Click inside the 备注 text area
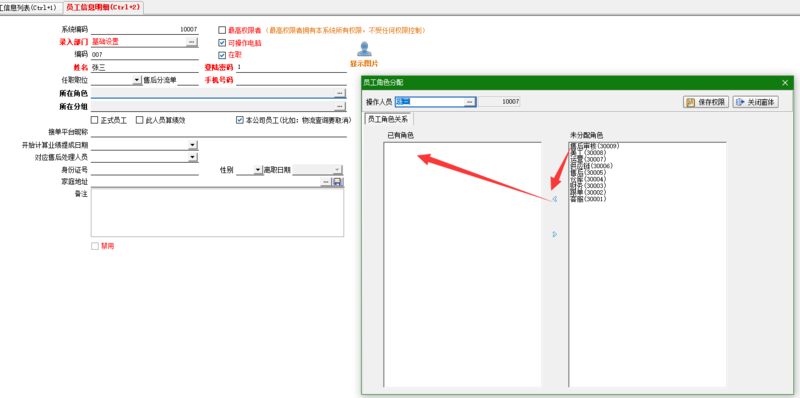 pos(217,213)
